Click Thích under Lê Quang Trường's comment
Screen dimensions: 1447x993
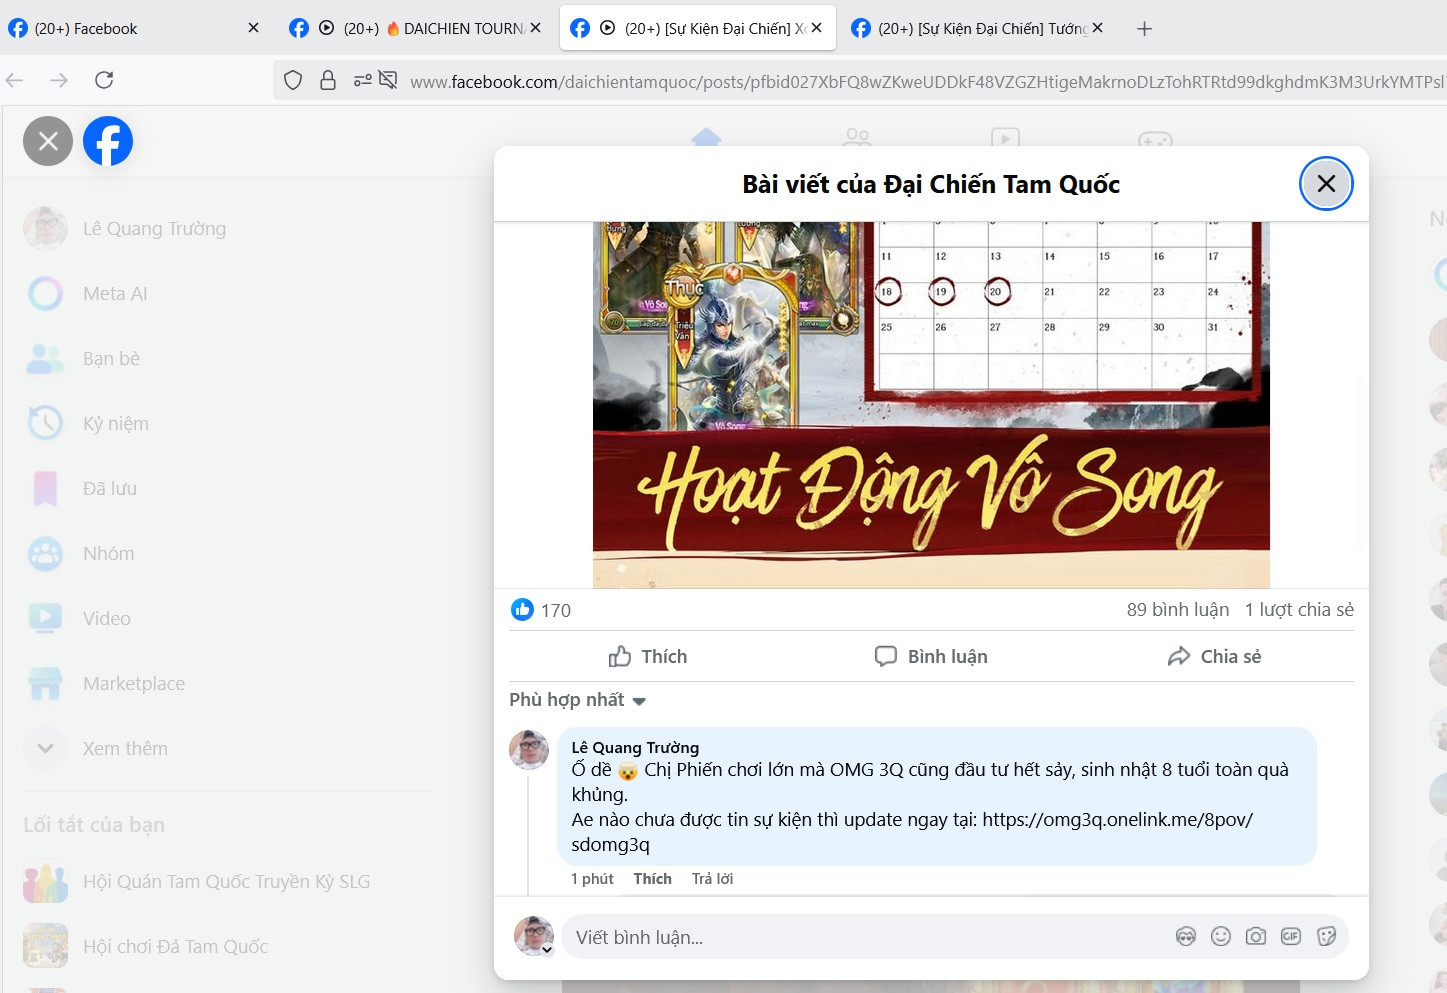652,878
